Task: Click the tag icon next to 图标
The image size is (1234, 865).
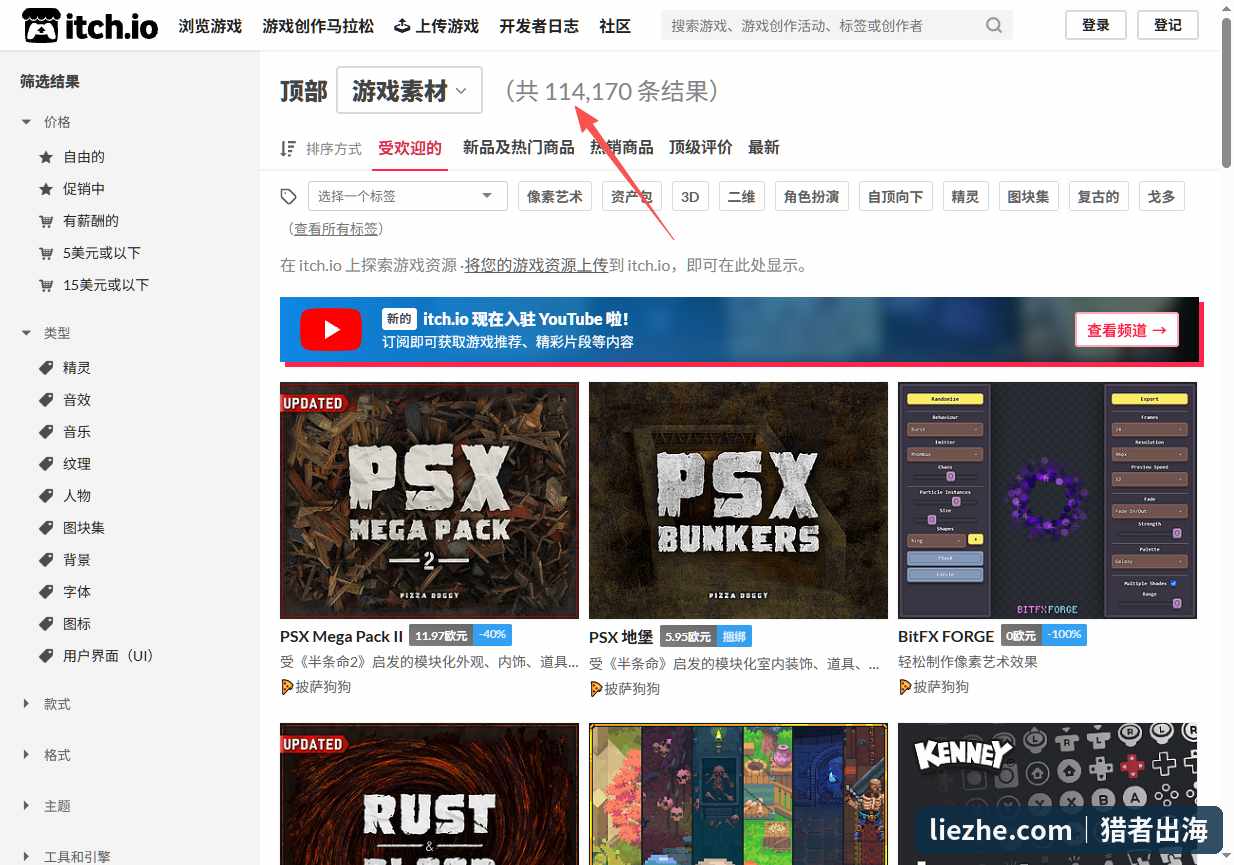Action: 45,624
